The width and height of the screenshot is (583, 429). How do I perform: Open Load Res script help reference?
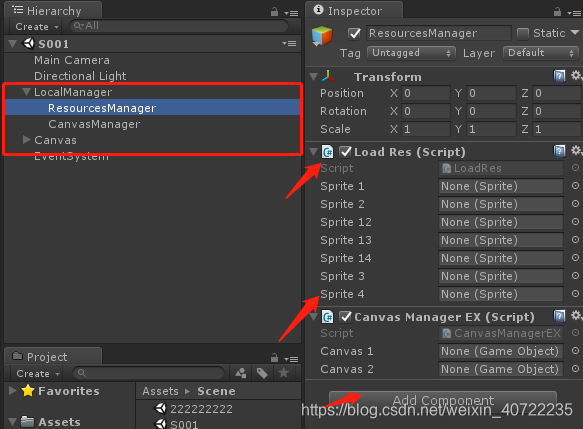click(x=559, y=151)
